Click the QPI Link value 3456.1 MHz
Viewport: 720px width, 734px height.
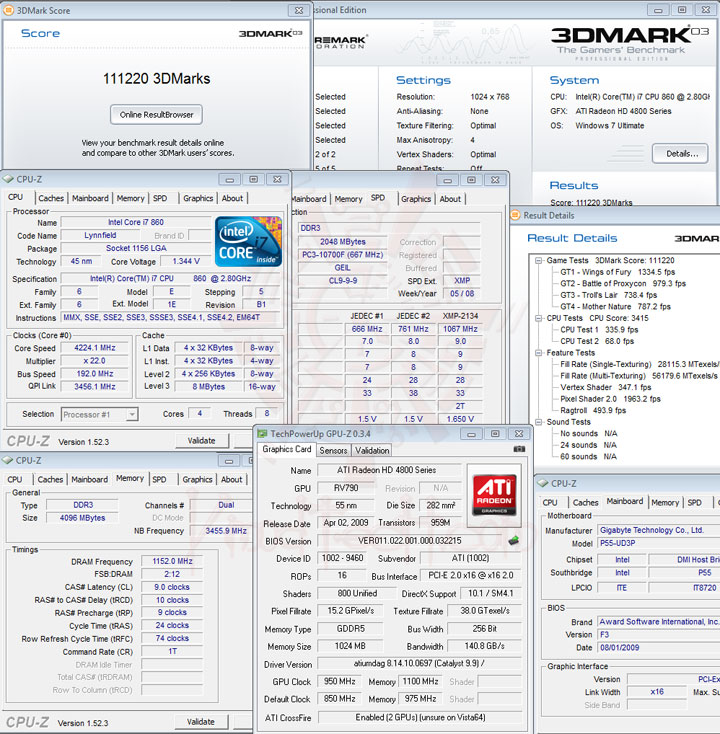coord(95,387)
